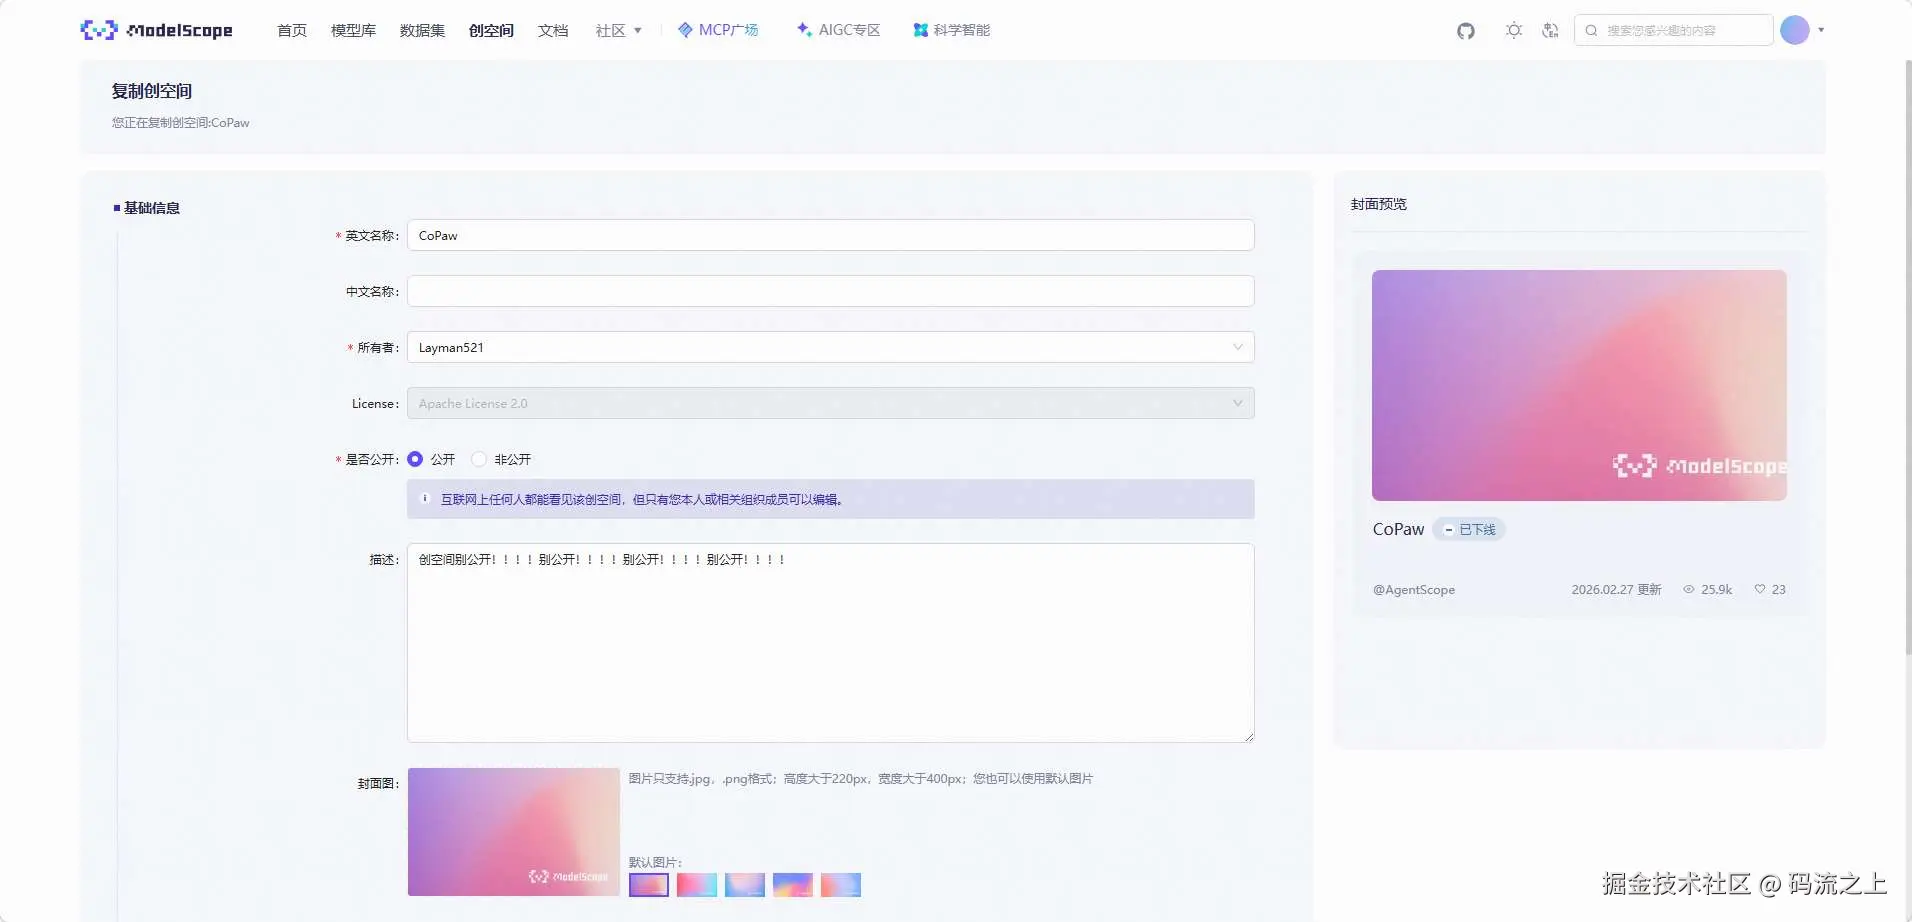Click the page vertical scrollbar
This screenshot has height=922, width=1912.
tap(1908, 358)
